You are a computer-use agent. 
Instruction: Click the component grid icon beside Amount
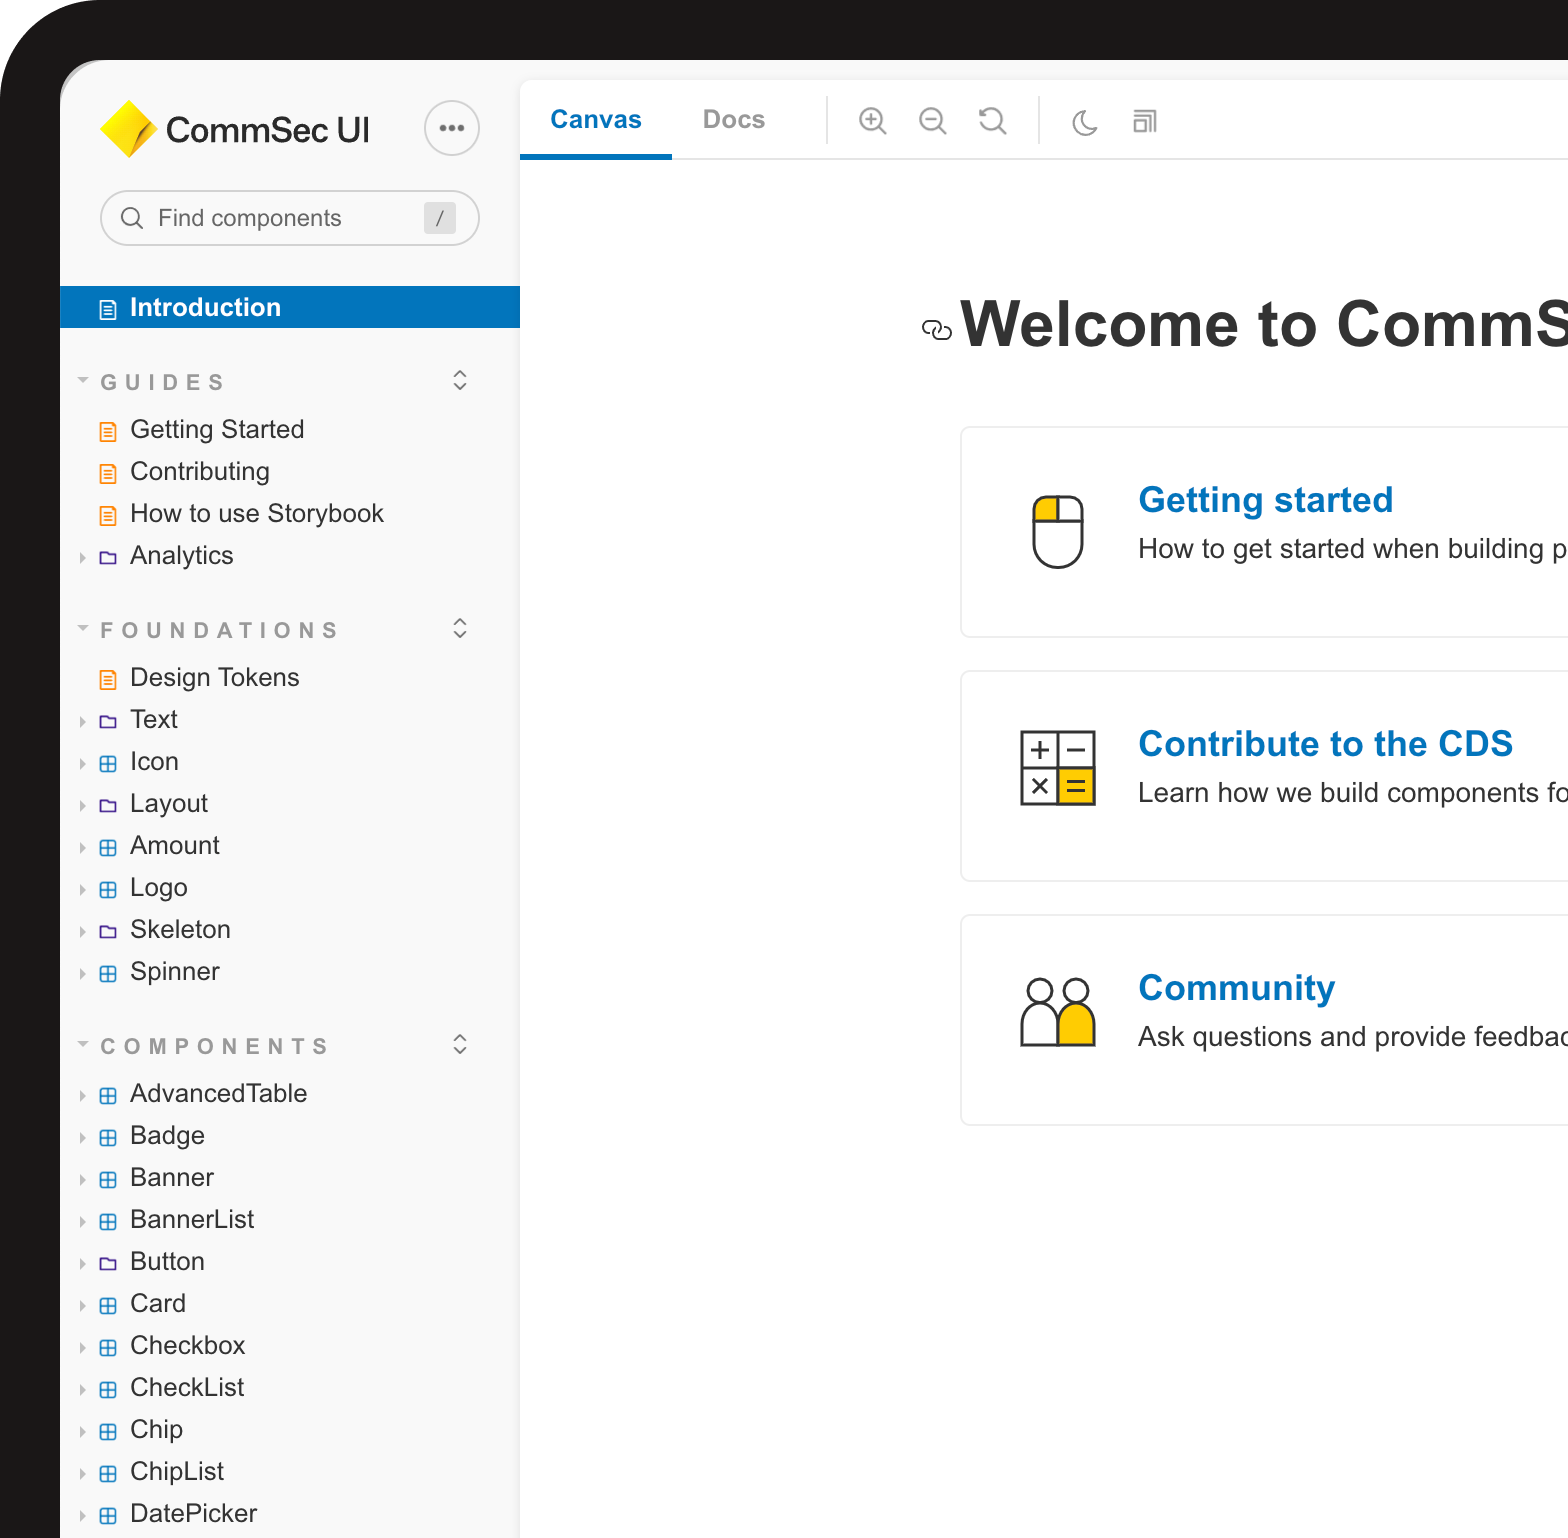pos(108,848)
